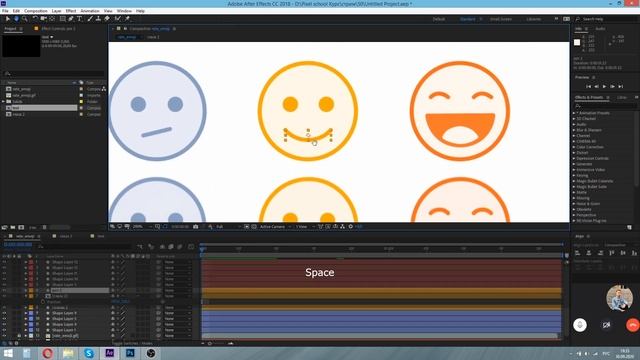640x360 pixels.
Task: Open Photoshop from the taskbar
Action: click(x=130, y=353)
